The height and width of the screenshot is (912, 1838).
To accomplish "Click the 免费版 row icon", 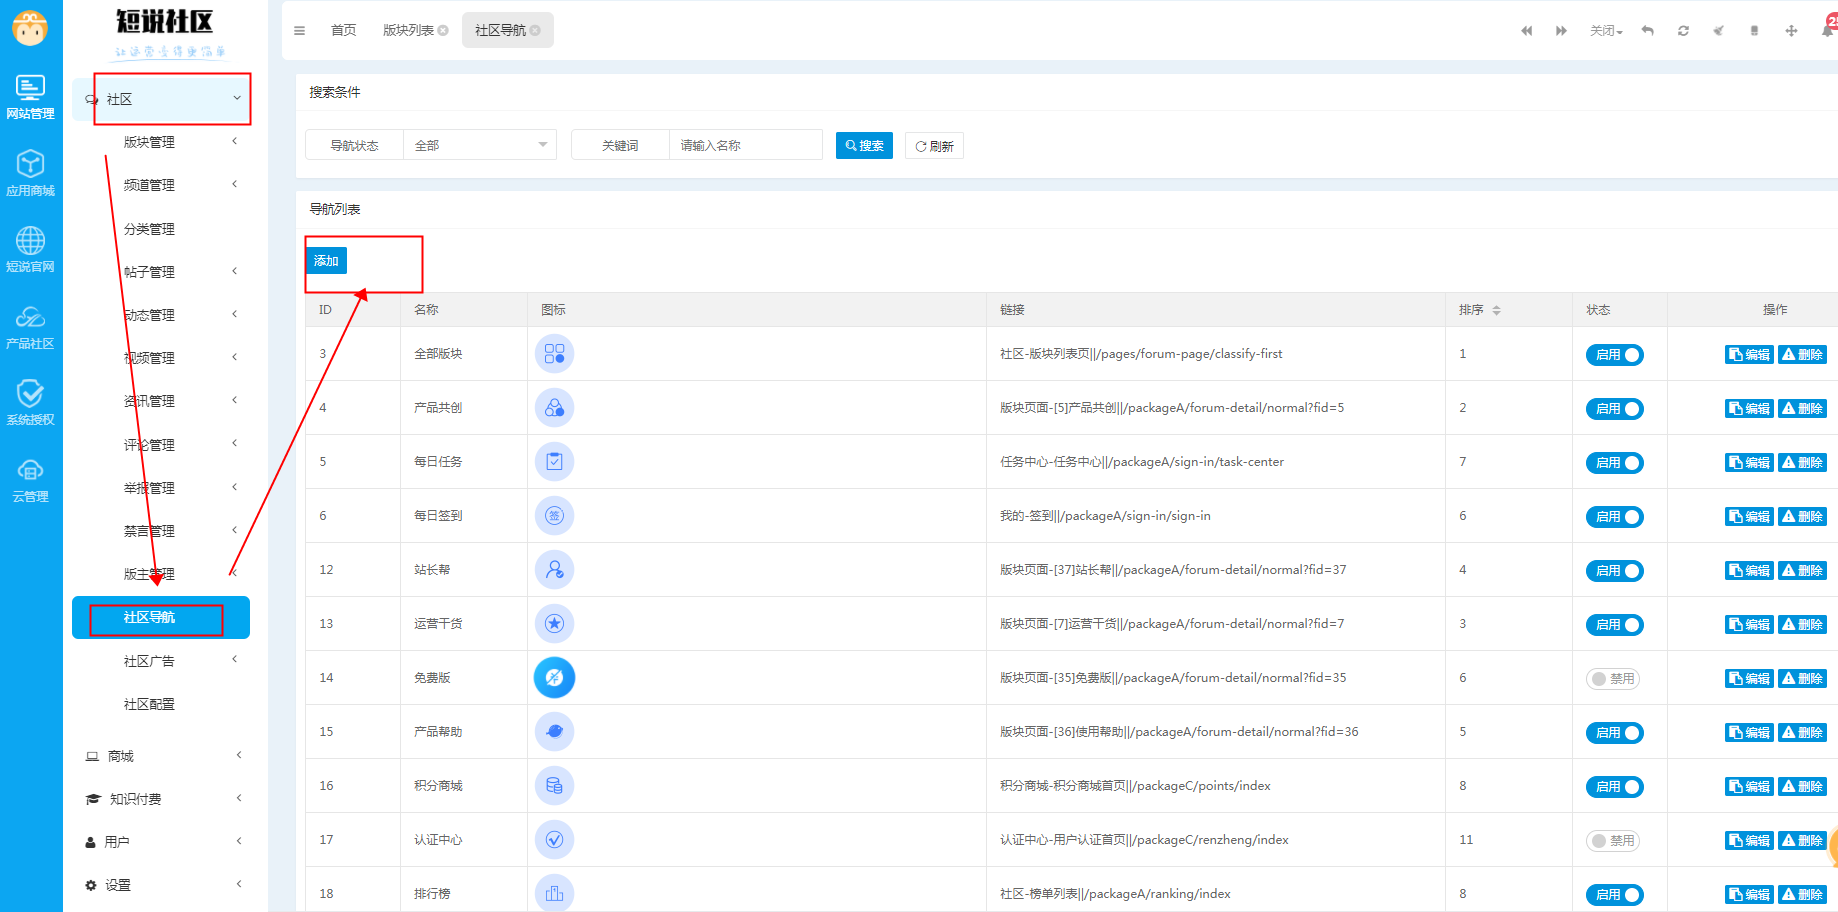I will pos(554,678).
